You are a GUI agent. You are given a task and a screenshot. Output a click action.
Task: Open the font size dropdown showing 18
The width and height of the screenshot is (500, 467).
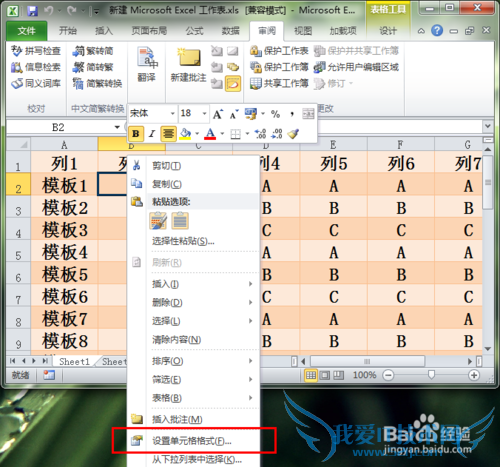tap(204, 114)
